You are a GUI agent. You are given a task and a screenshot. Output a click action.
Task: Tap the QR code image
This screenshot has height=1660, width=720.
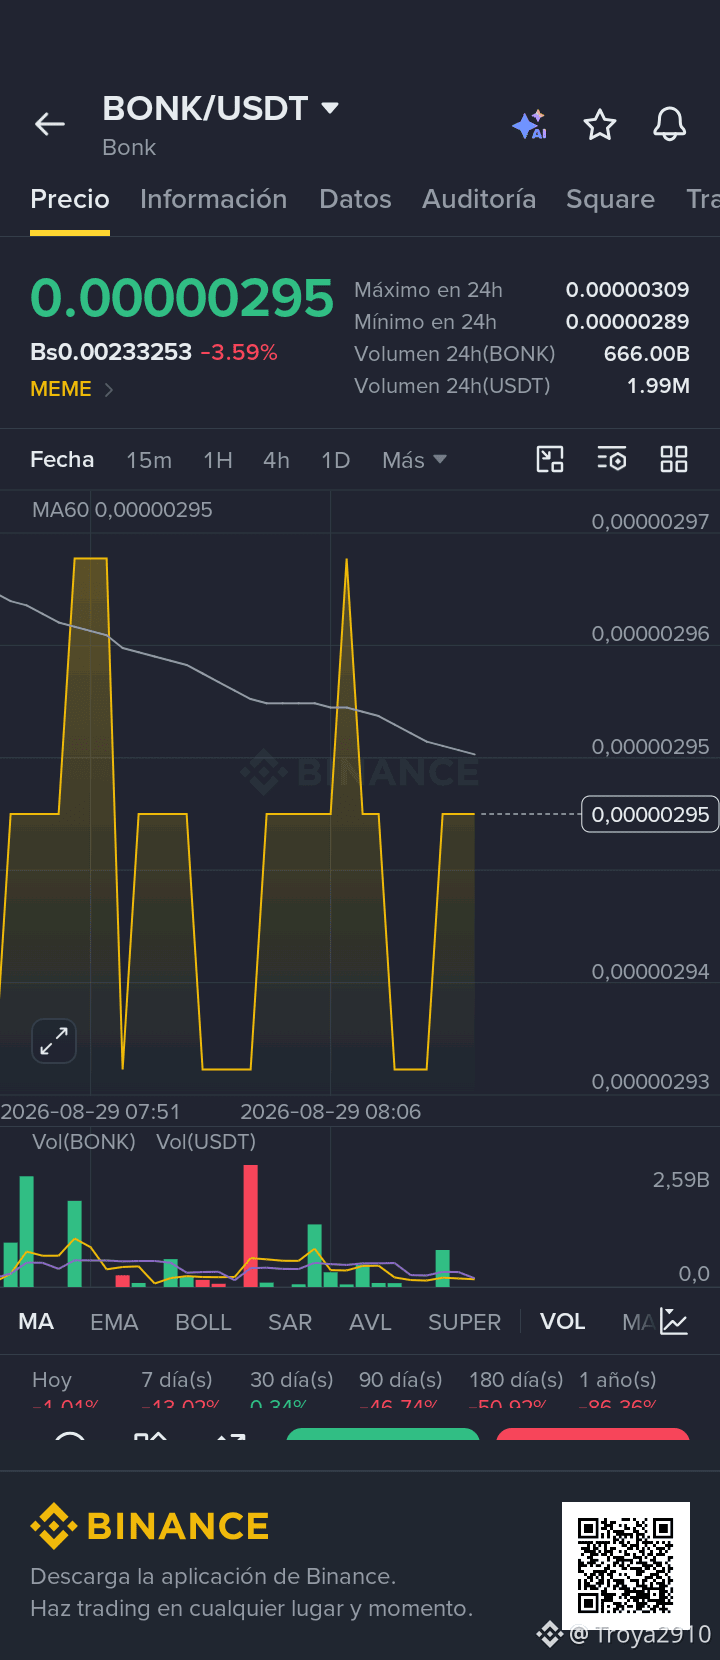(626, 1565)
